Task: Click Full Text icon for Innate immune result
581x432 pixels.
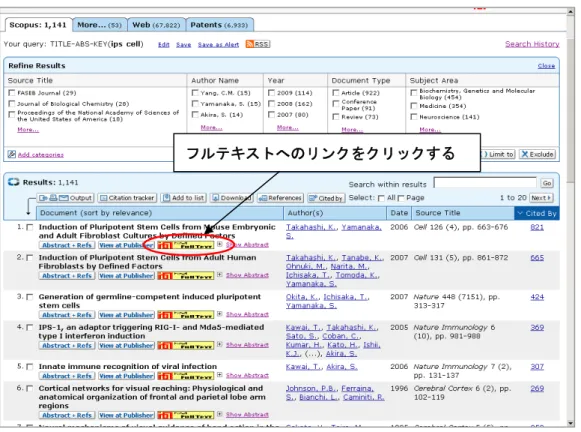Action: pos(185,376)
